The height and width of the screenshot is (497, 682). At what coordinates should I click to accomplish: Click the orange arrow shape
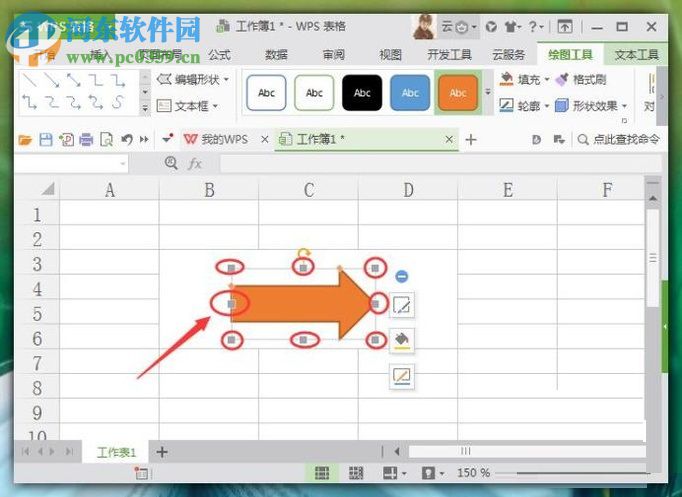coord(300,304)
